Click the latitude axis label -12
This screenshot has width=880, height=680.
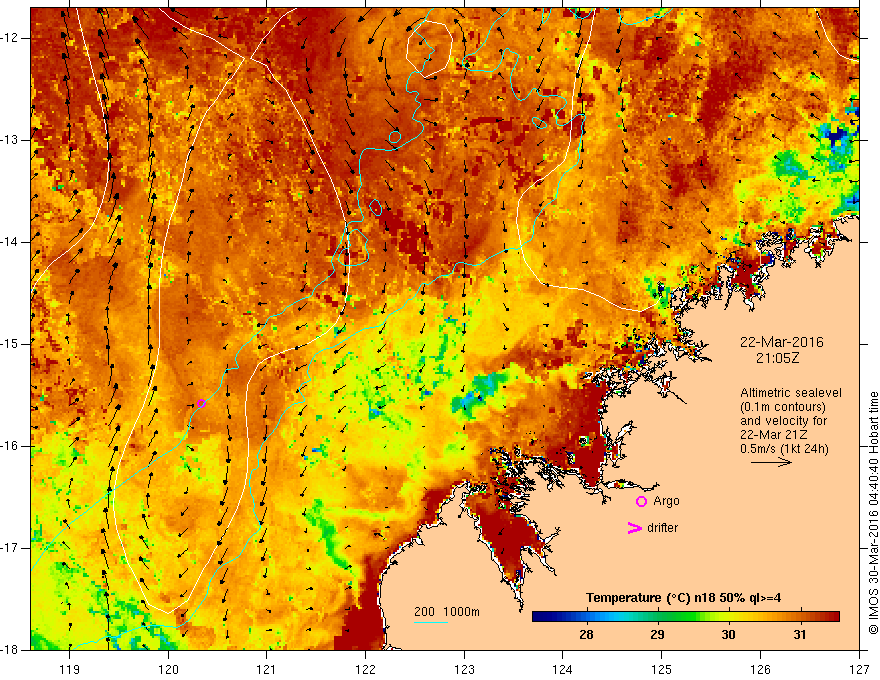click(x=10, y=38)
